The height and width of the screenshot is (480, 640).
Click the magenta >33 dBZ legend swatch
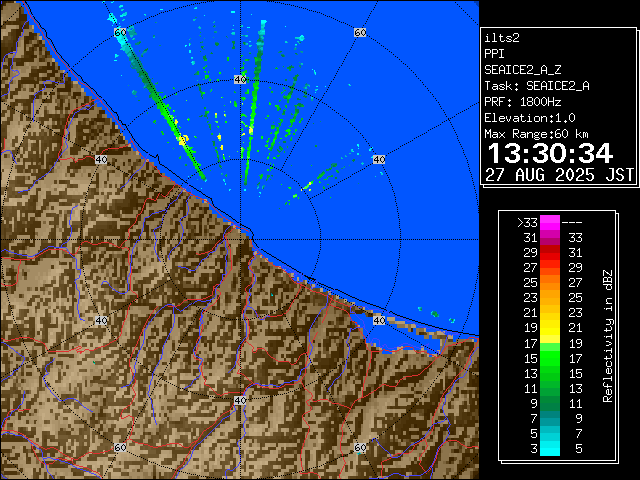(x=550, y=223)
